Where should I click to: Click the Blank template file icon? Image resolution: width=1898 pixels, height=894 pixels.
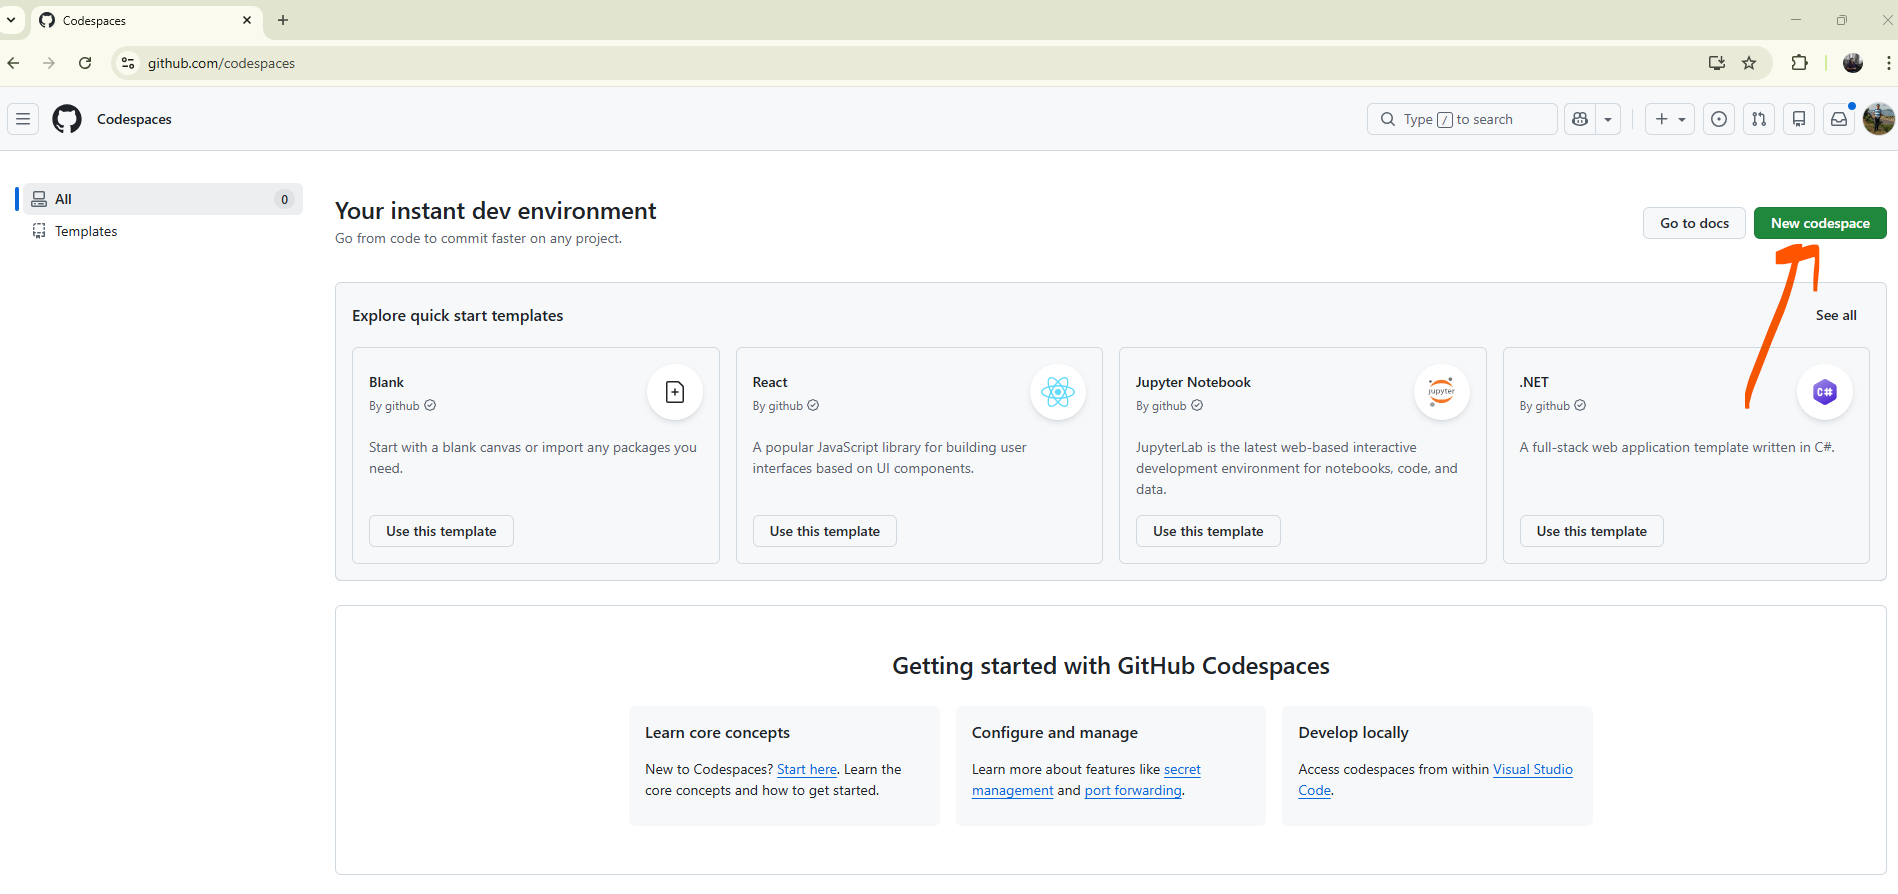(675, 392)
